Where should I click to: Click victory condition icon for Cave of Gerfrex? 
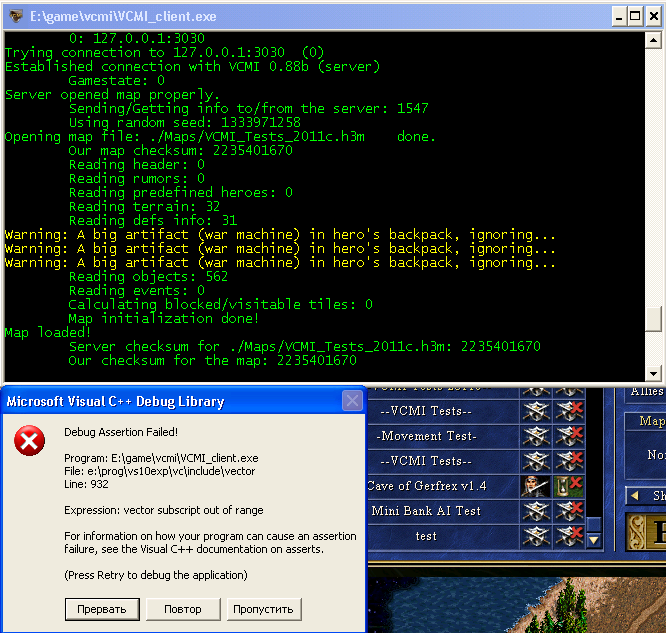(537, 486)
